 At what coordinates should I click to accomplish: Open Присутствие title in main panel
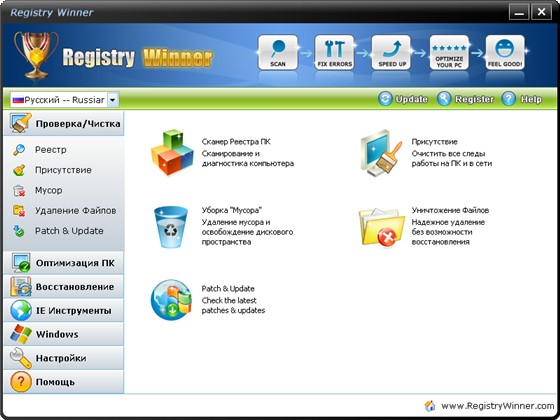[434, 142]
